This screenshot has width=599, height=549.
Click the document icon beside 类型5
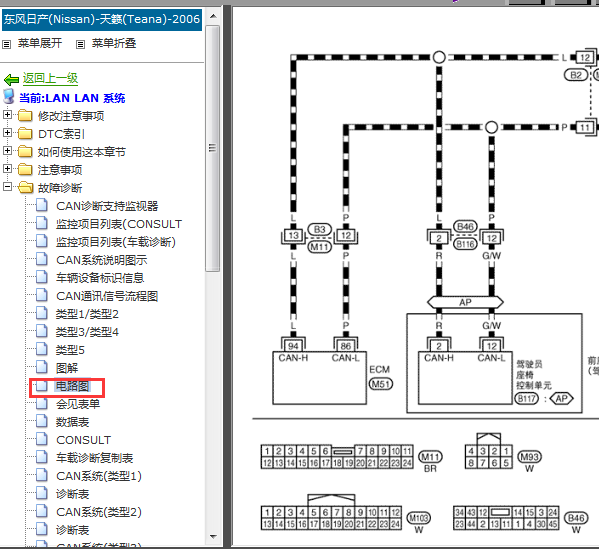[42, 349]
